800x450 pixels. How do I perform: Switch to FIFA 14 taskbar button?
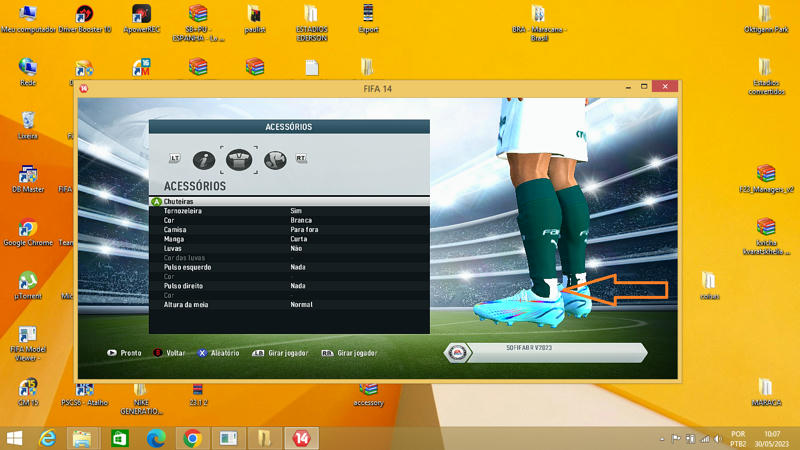point(302,438)
